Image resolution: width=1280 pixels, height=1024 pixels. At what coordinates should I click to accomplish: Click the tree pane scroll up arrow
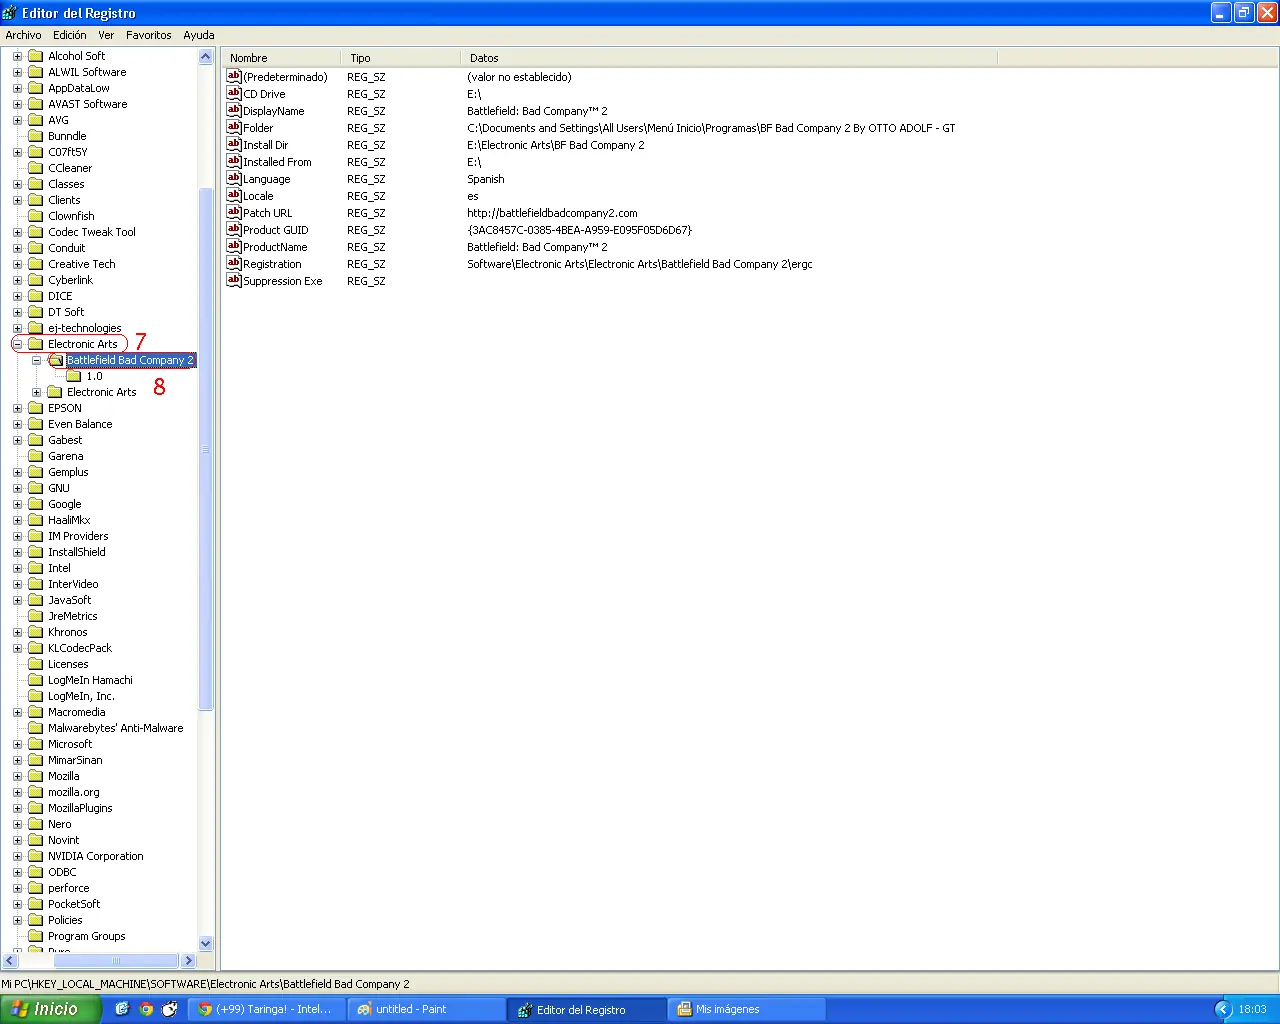pos(206,57)
